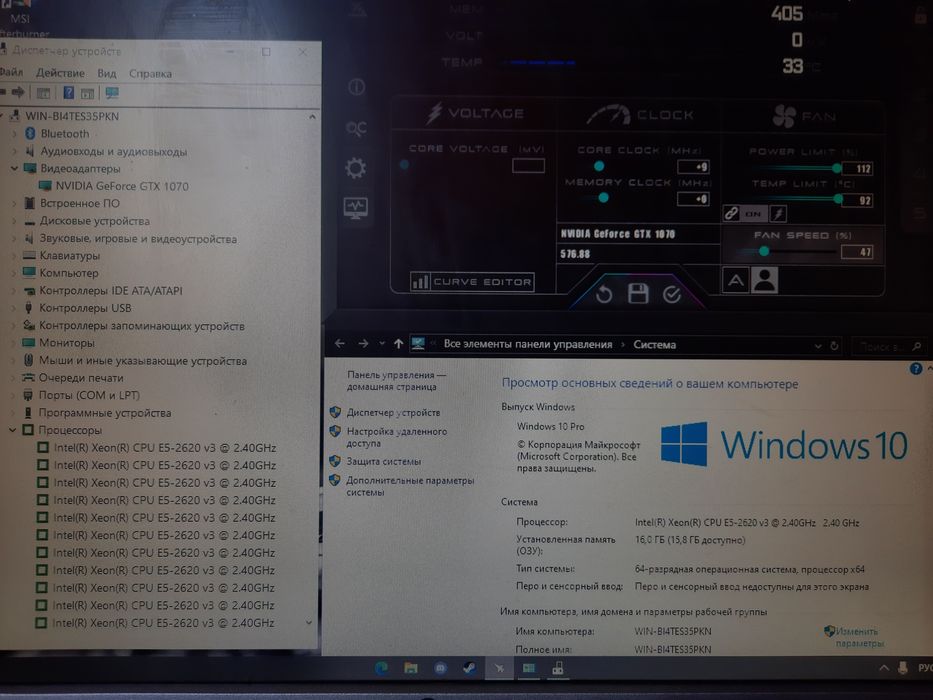933x700 pixels.
Task: Click the refresh icon in System address bar
Action: [834, 345]
